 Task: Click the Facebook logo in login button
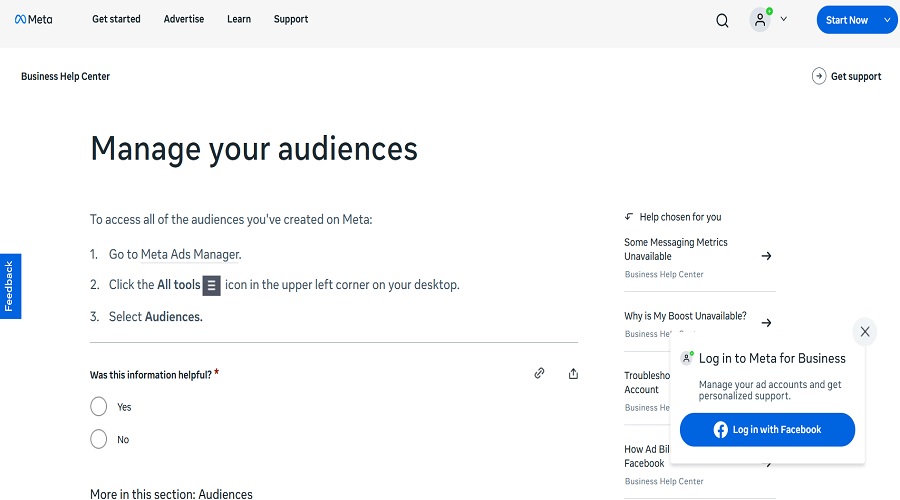pyautogui.click(x=720, y=429)
